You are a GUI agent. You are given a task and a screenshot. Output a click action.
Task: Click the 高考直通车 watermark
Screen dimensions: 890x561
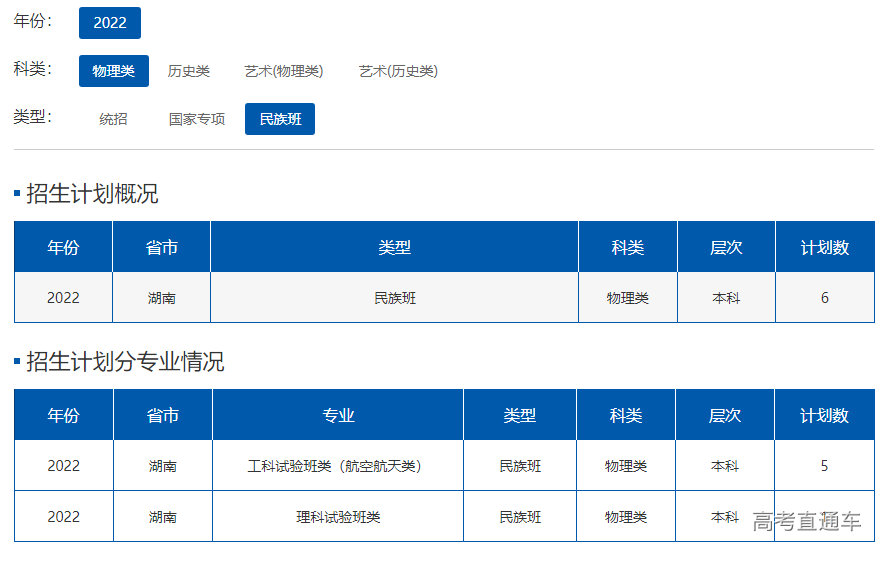point(806,521)
